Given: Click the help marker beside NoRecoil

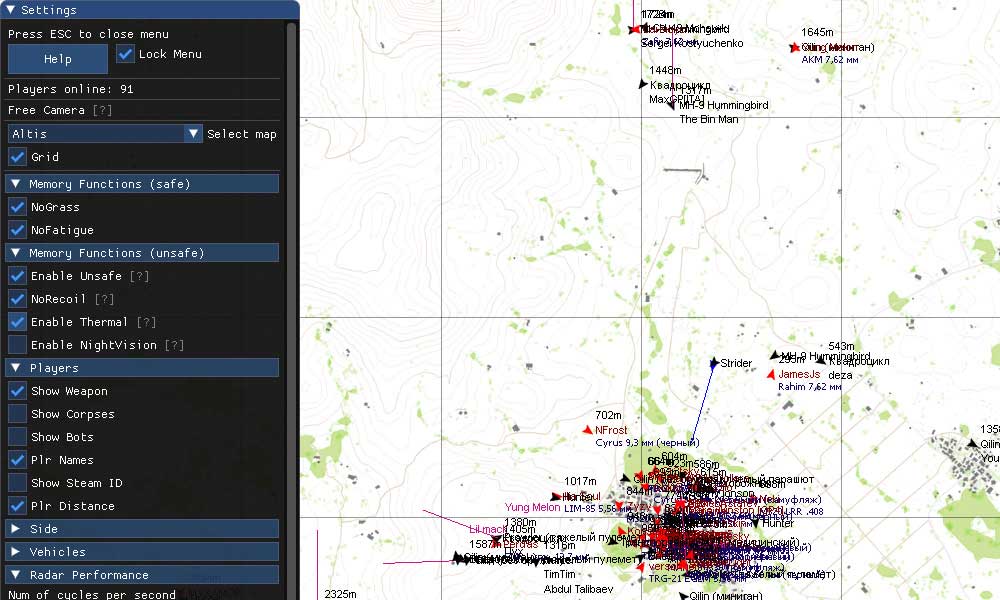Looking at the screenshot, I should coord(104,299).
